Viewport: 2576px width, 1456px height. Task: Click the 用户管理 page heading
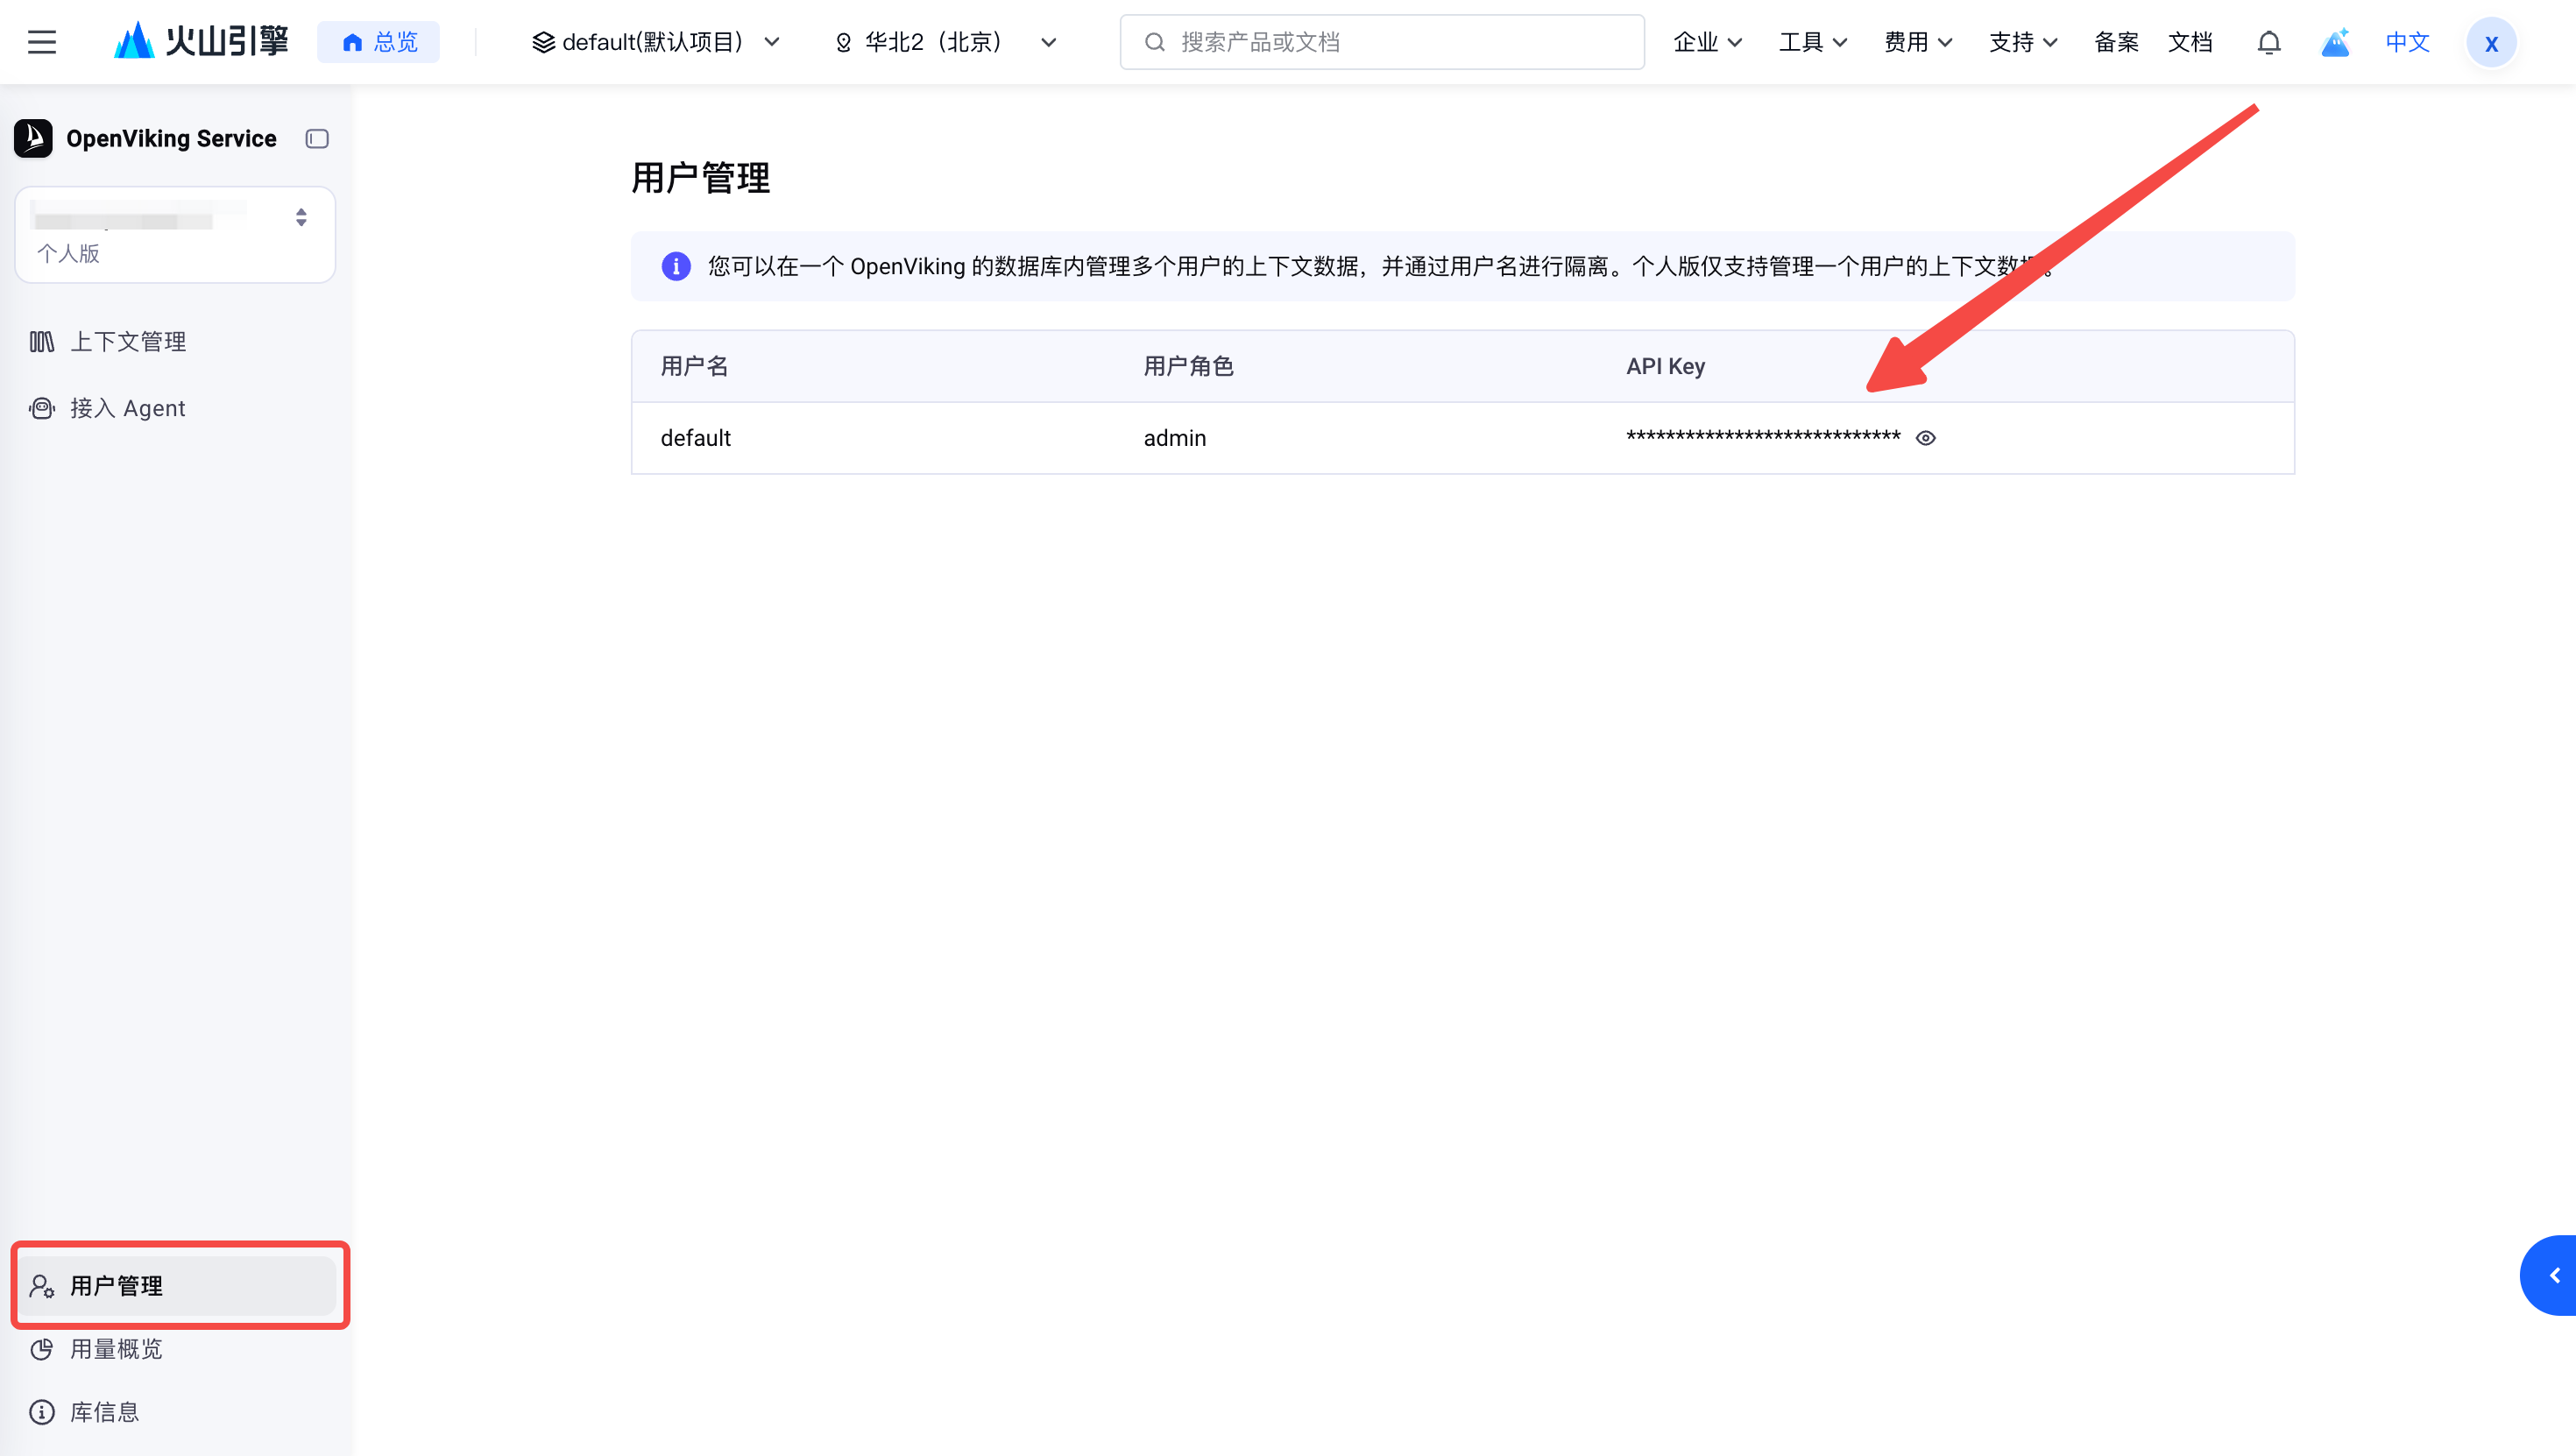(x=700, y=178)
